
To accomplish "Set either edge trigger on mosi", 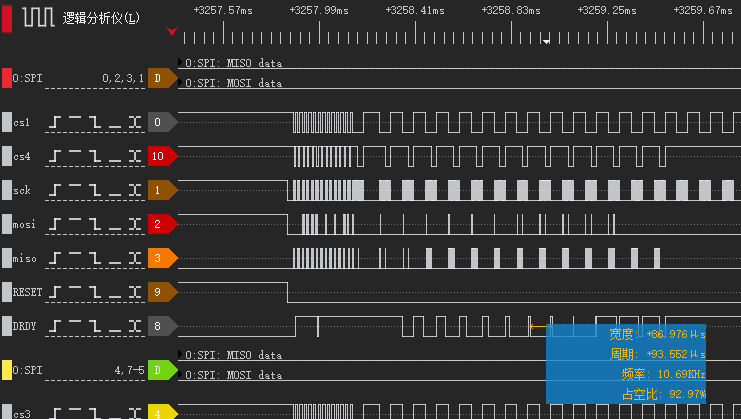I will tap(135, 224).
